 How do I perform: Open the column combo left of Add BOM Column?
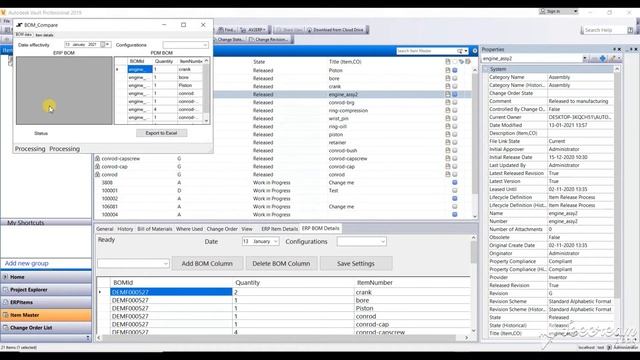(165, 264)
